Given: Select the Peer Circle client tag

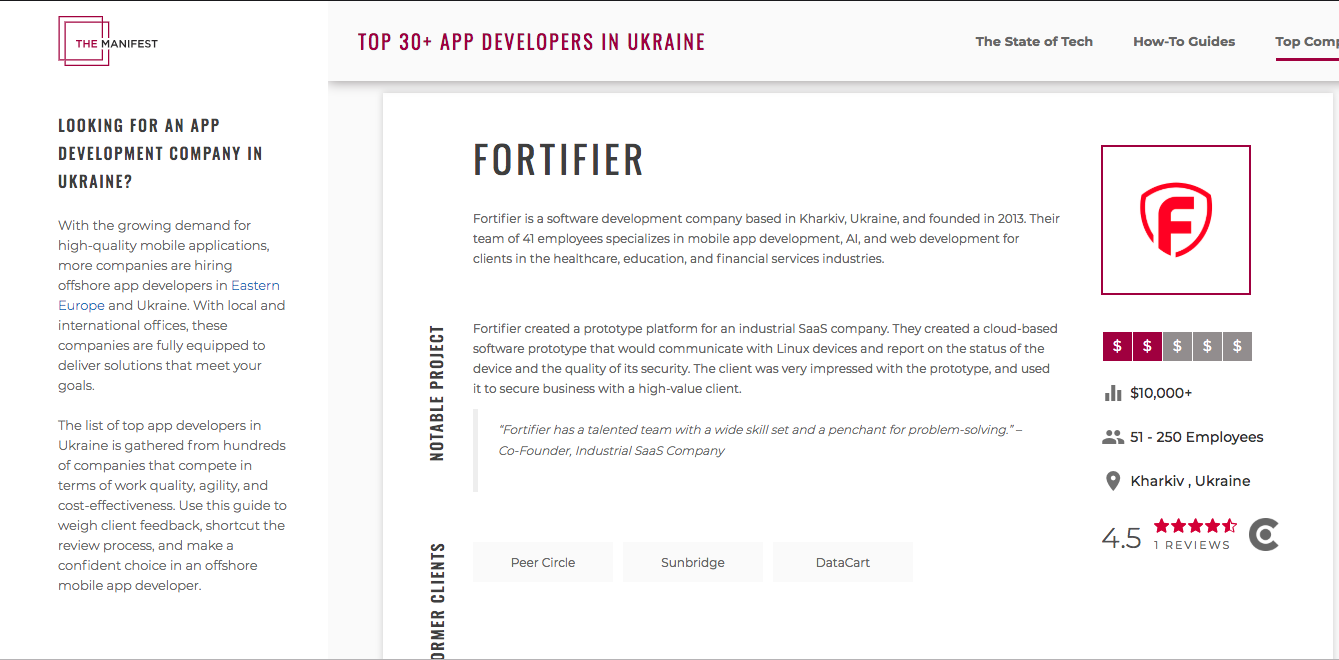Looking at the screenshot, I should pos(543,562).
